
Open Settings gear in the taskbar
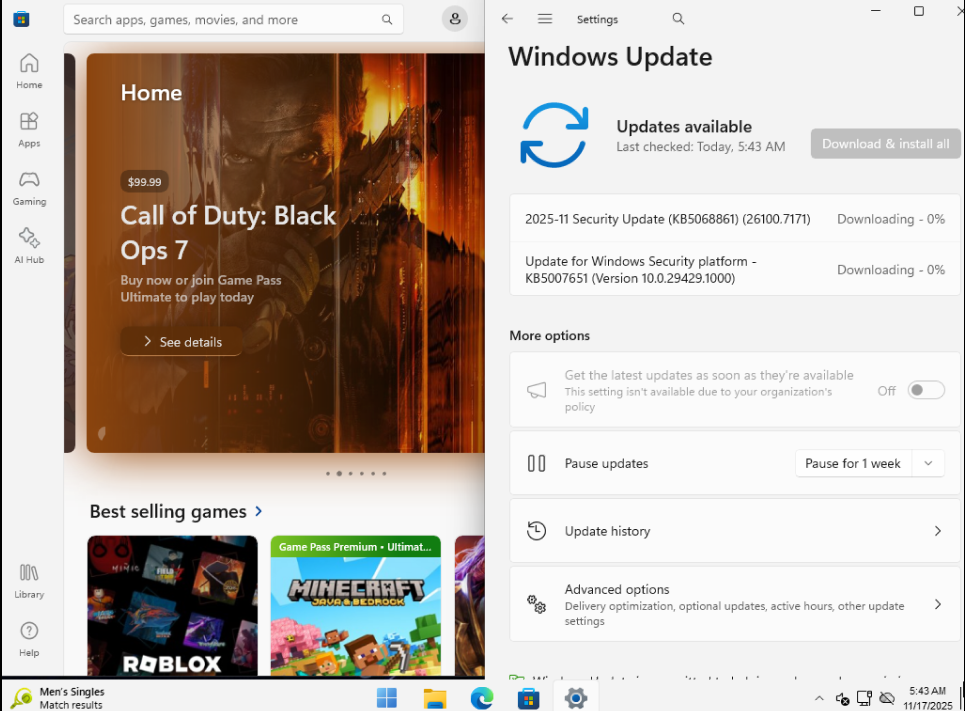[575, 698]
